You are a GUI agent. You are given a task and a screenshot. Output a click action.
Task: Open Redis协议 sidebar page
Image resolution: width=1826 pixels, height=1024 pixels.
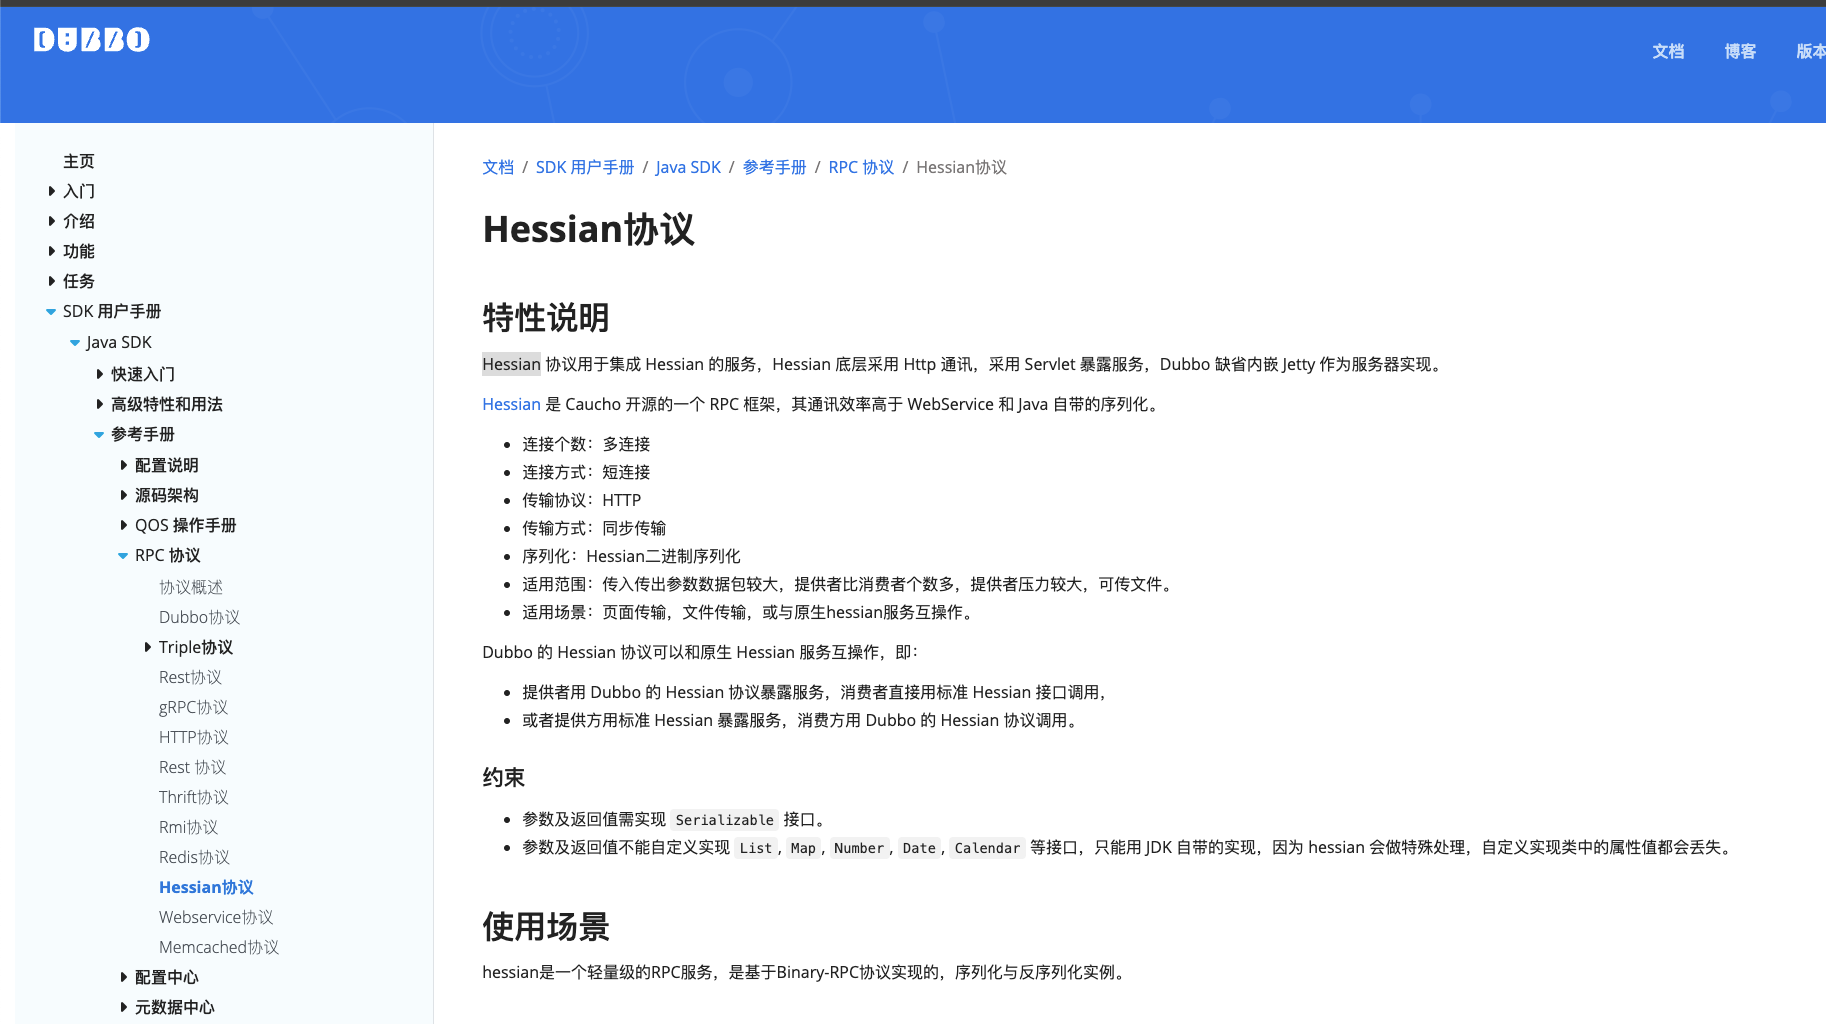[194, 857]
